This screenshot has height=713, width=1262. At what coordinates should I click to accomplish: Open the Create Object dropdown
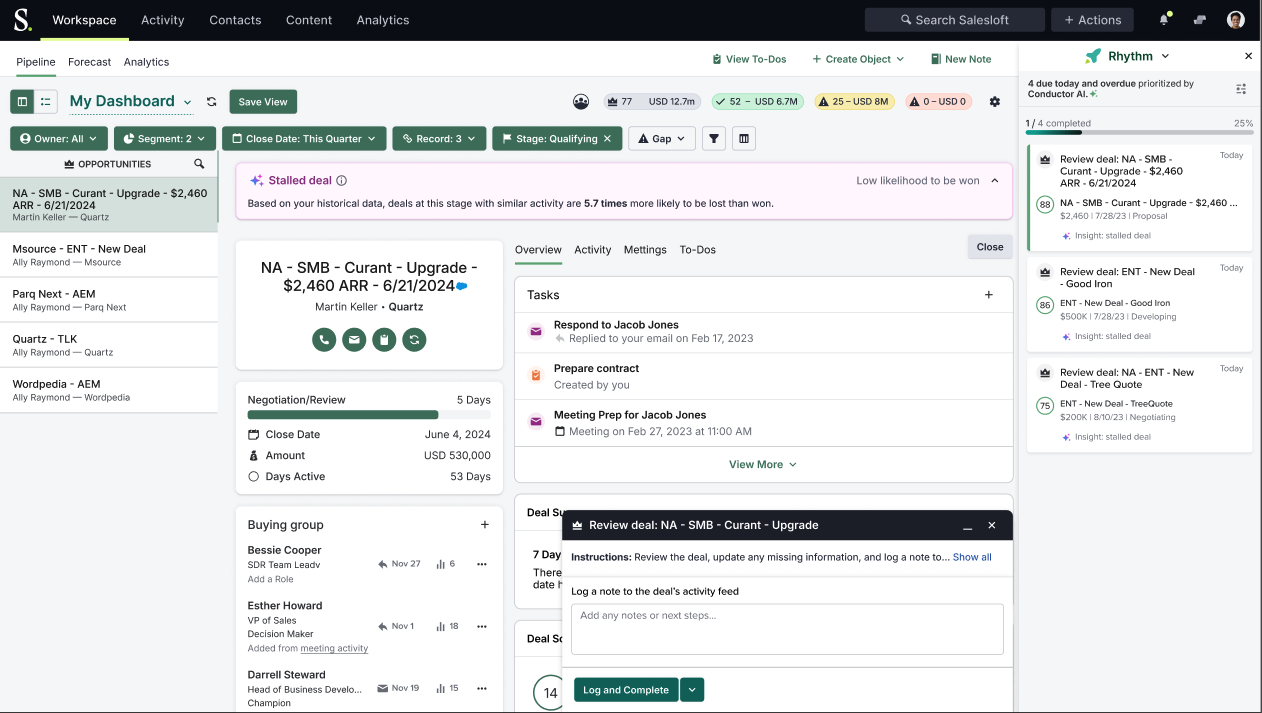858,59
